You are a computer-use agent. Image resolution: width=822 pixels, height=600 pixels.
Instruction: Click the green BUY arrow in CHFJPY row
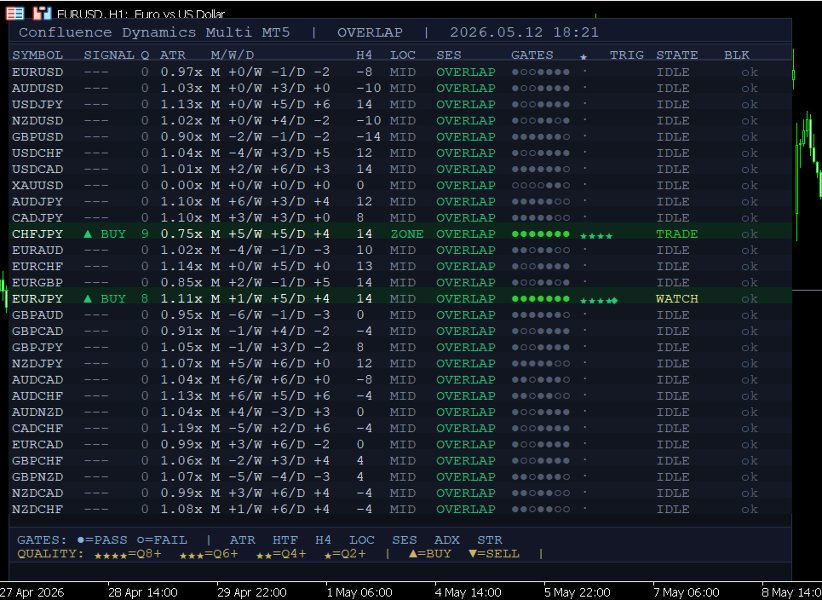click(x=88, y=234)
